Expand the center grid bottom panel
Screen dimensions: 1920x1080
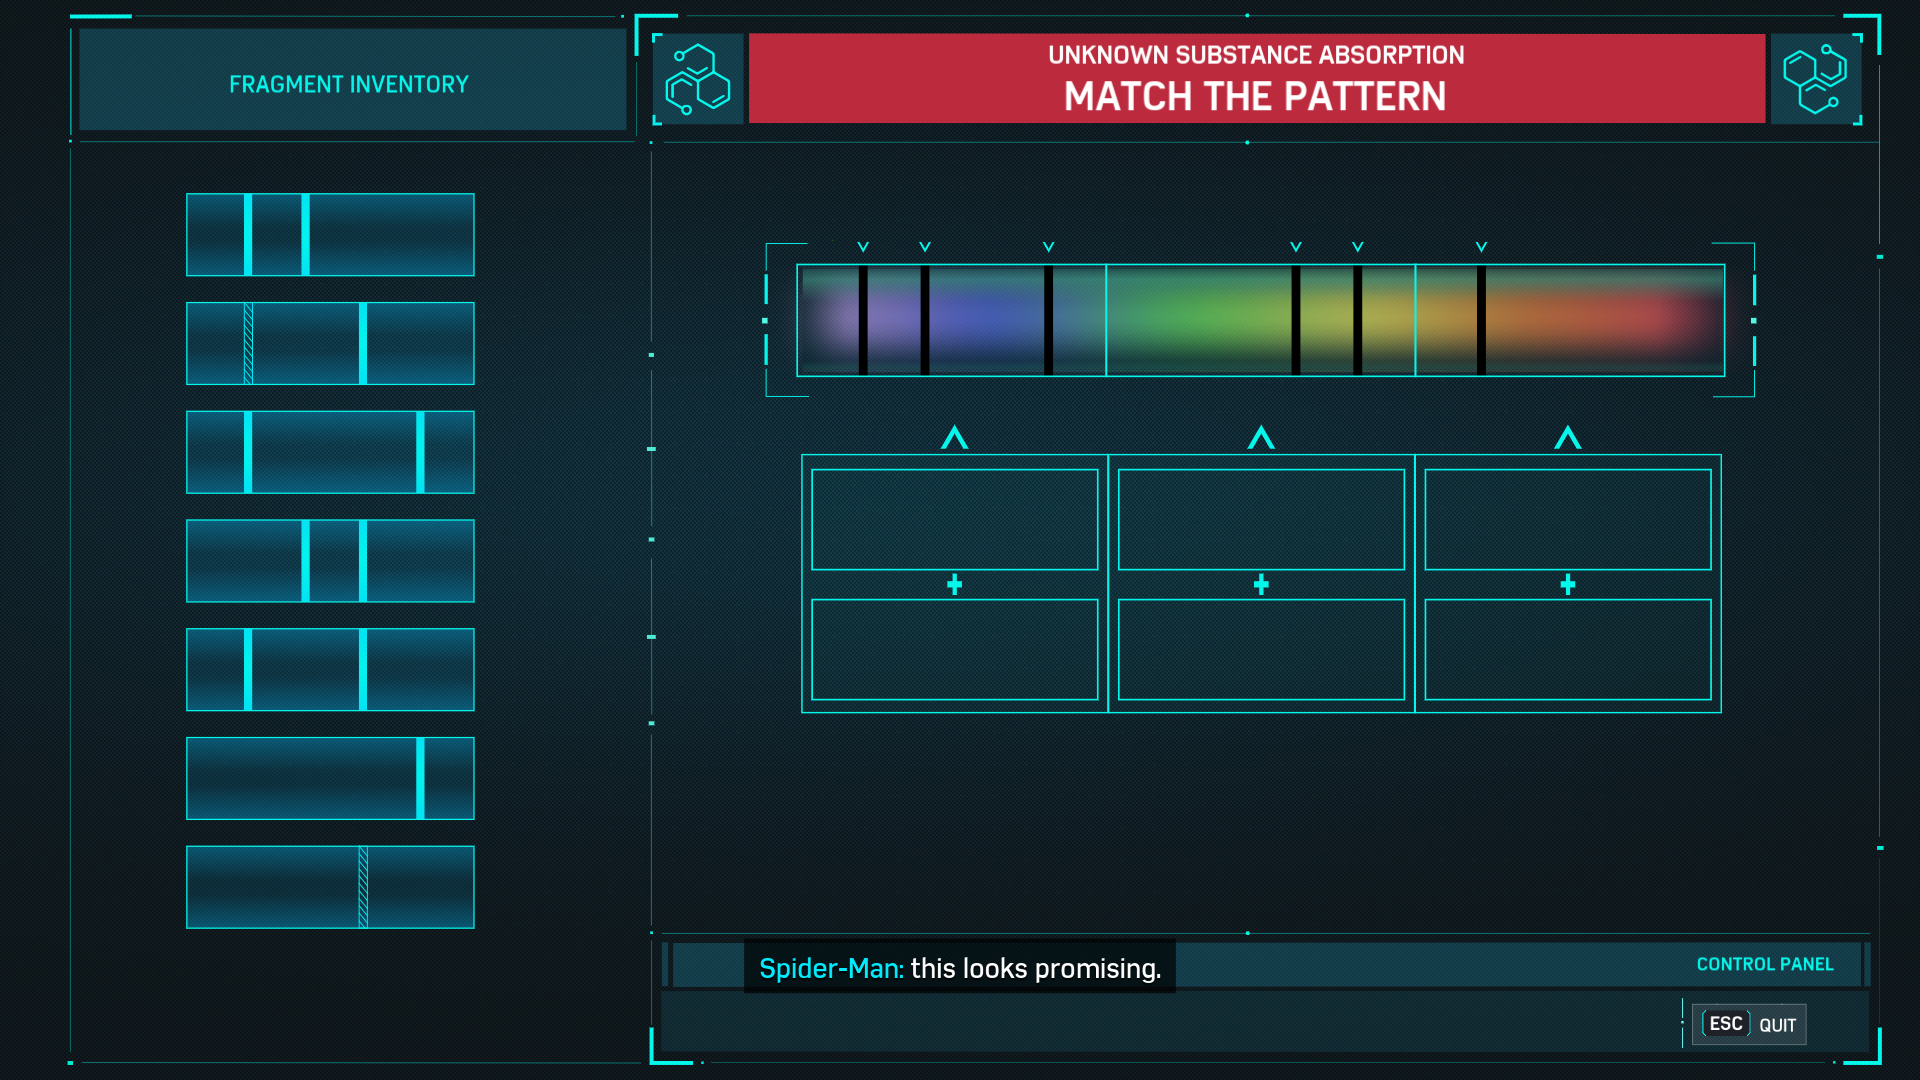1259,653
